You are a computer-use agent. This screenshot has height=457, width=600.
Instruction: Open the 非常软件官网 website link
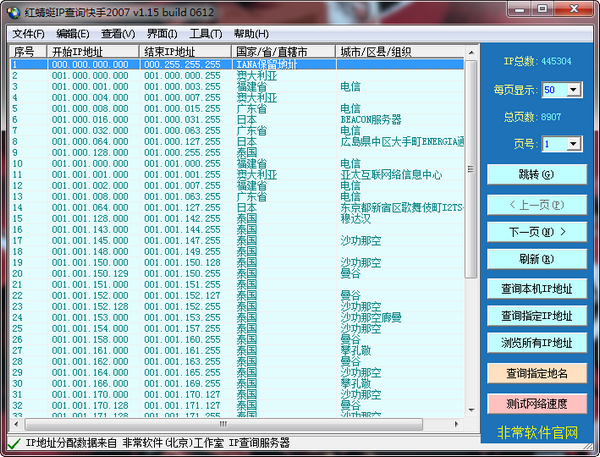(537, 433)
